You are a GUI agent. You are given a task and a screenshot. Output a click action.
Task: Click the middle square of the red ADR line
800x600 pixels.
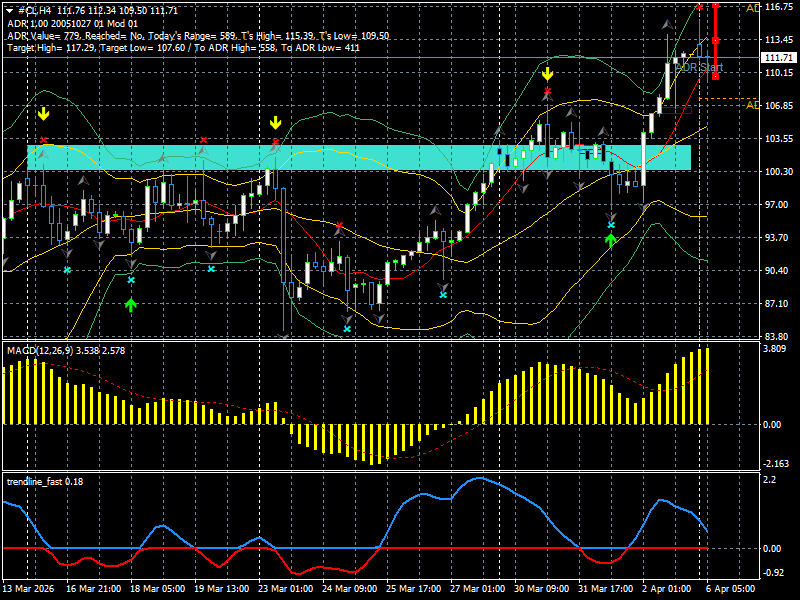(716, 40)
